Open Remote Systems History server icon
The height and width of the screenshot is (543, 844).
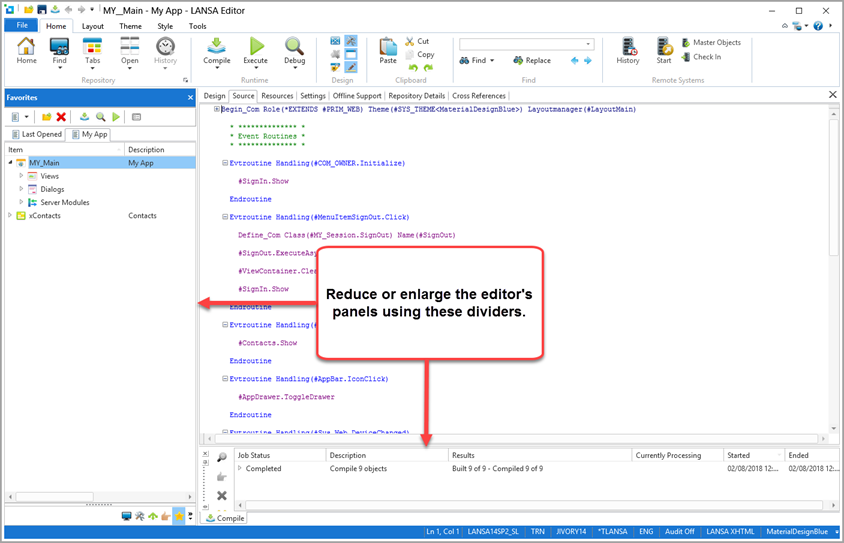click(629, 47)
